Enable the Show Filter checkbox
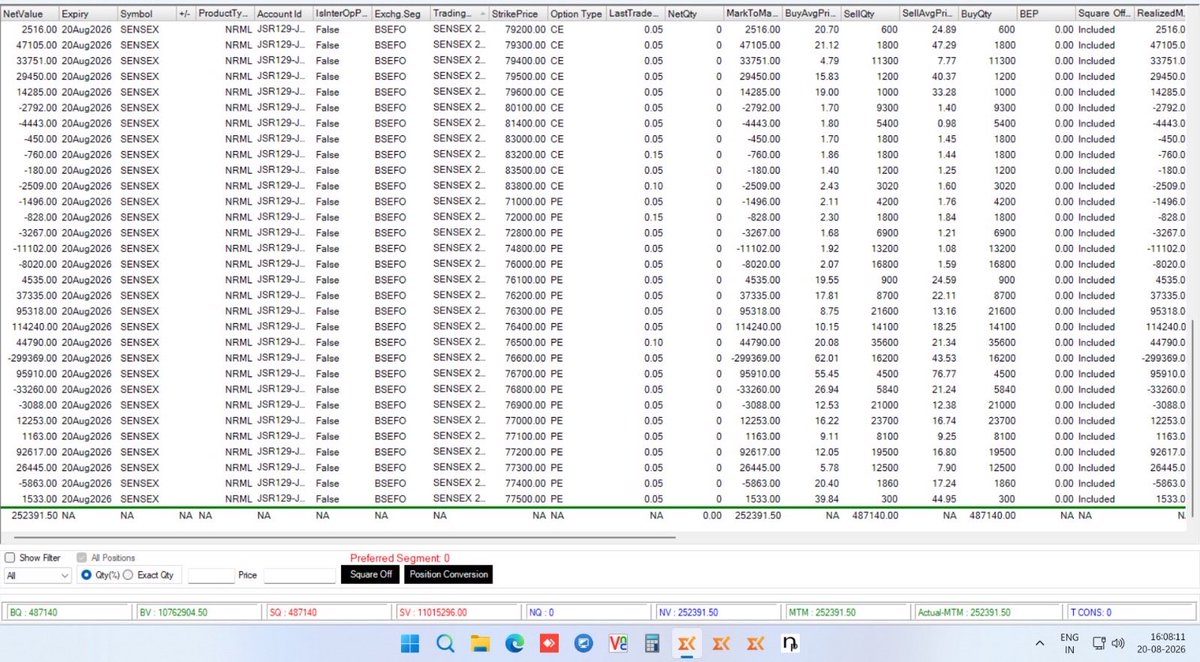Image resolution: width=1200 pixels, height=662 pixels. 10,557
